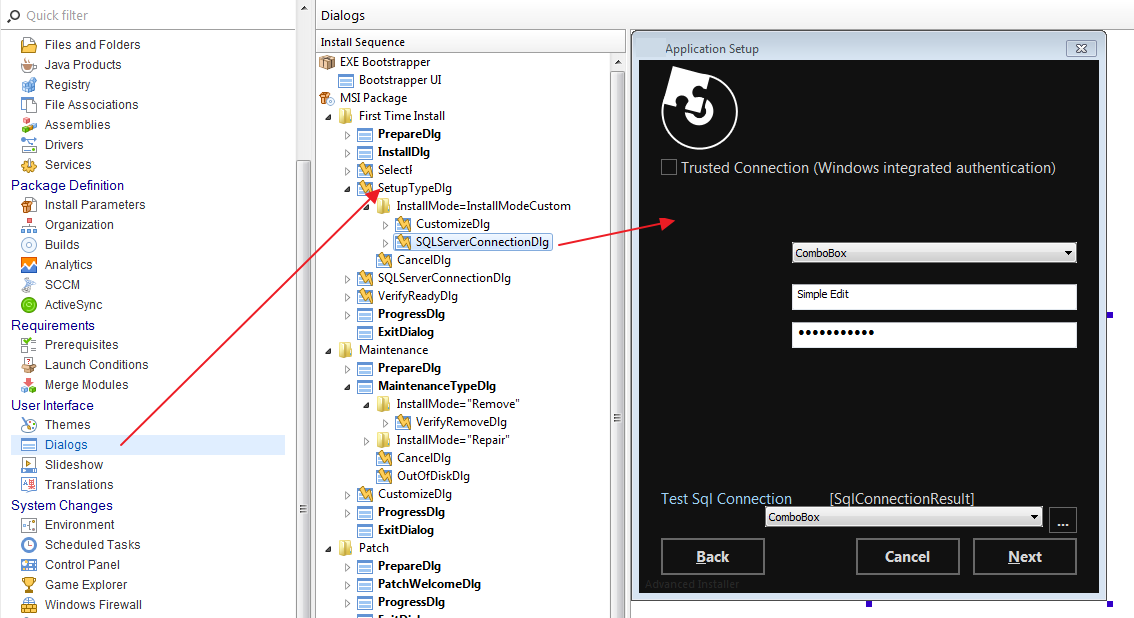This screenshot has width=1134, height=618.
Task: Open the ActiveSync icon
Action: [28, 305]
